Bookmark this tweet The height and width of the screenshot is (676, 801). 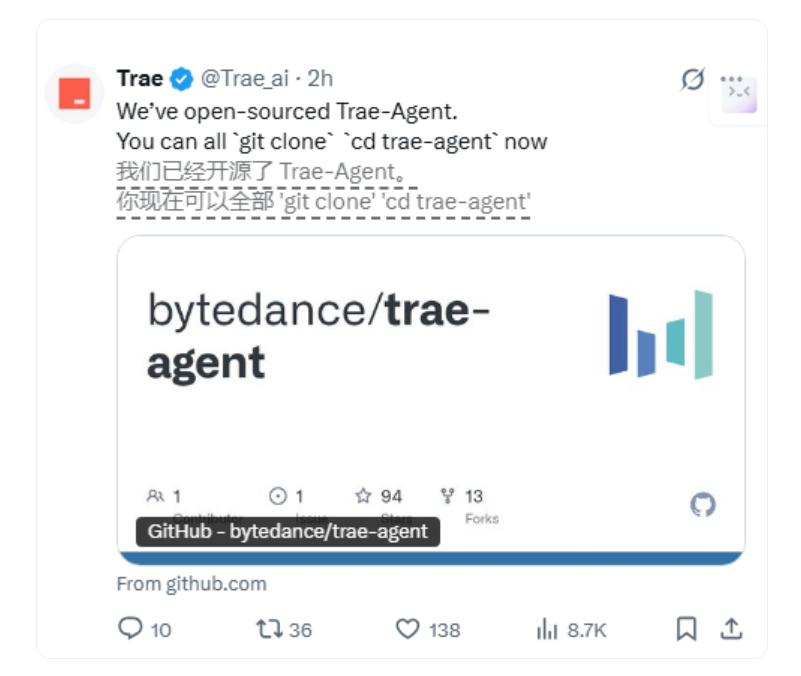click(x=686, y=628)
